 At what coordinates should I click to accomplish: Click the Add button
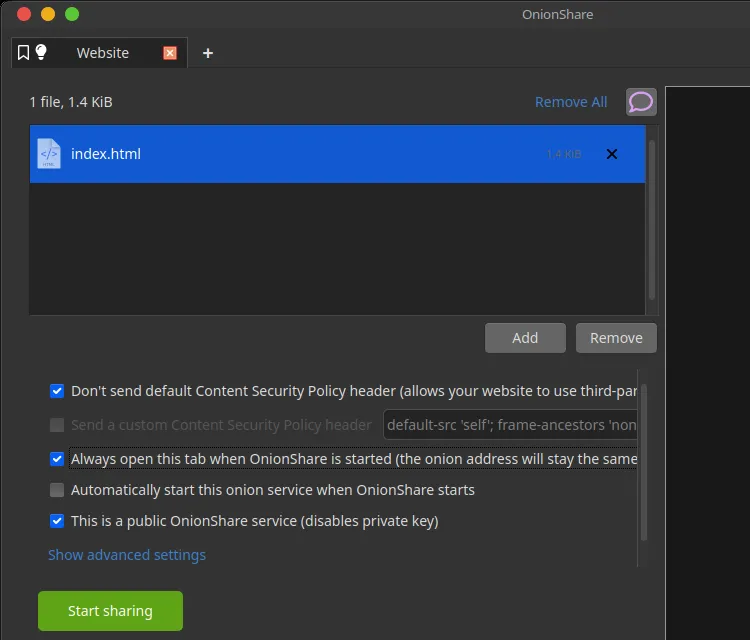point(525,338)
